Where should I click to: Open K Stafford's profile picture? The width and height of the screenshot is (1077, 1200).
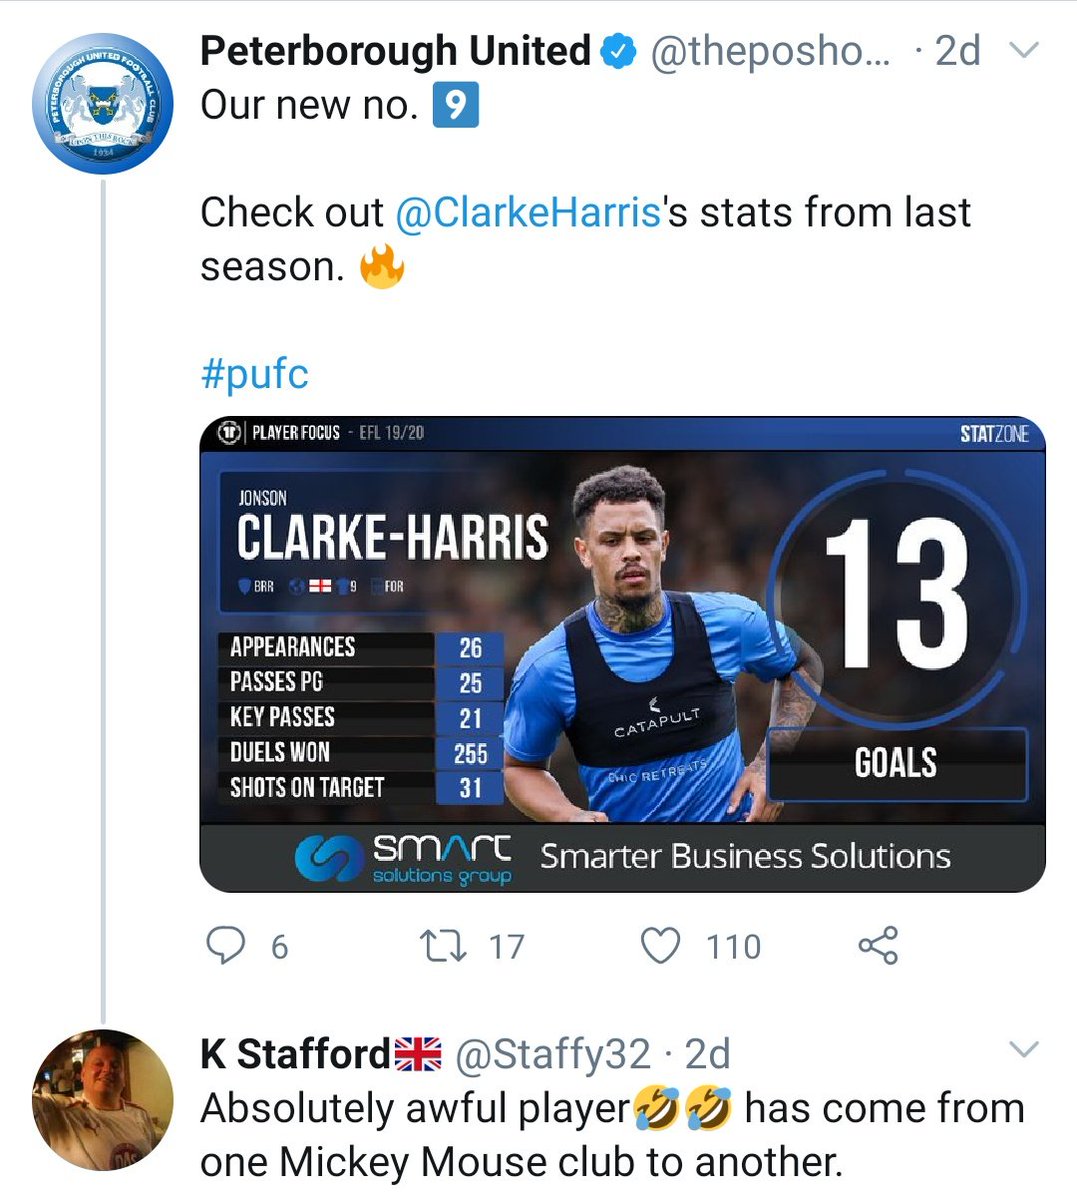[103, 1100]
